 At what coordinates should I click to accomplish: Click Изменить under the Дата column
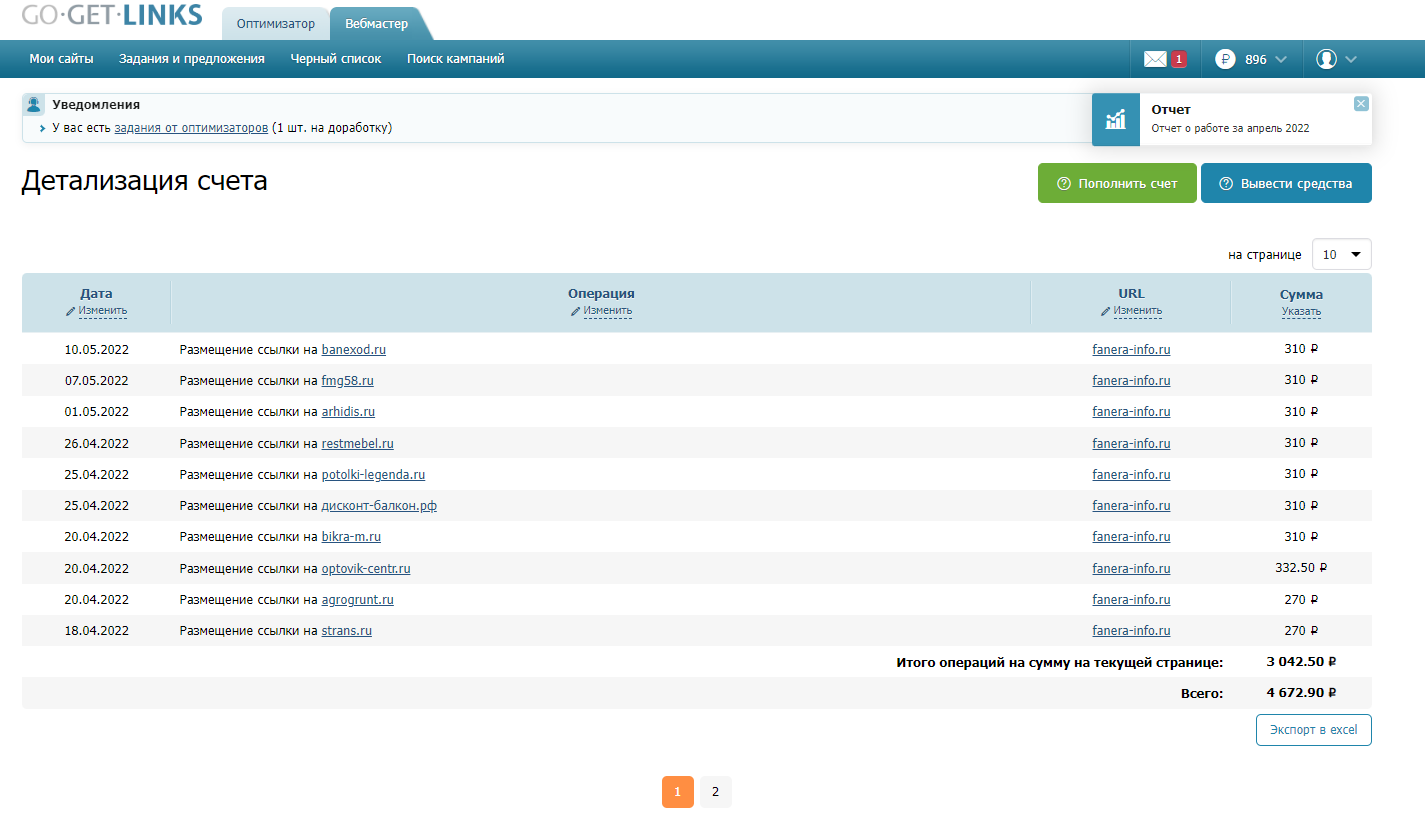103,311
